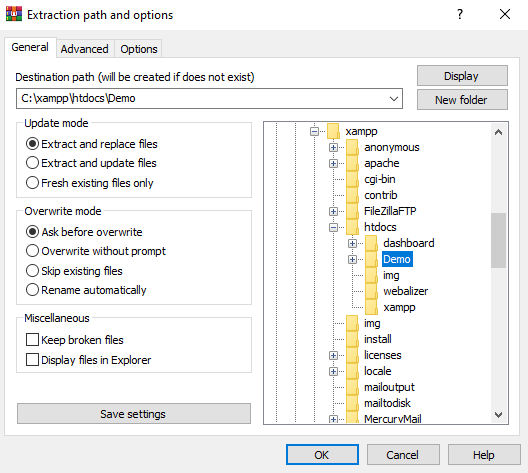Click the anonymous folder icon
528x473 pixels.
[x=352, y=147]
